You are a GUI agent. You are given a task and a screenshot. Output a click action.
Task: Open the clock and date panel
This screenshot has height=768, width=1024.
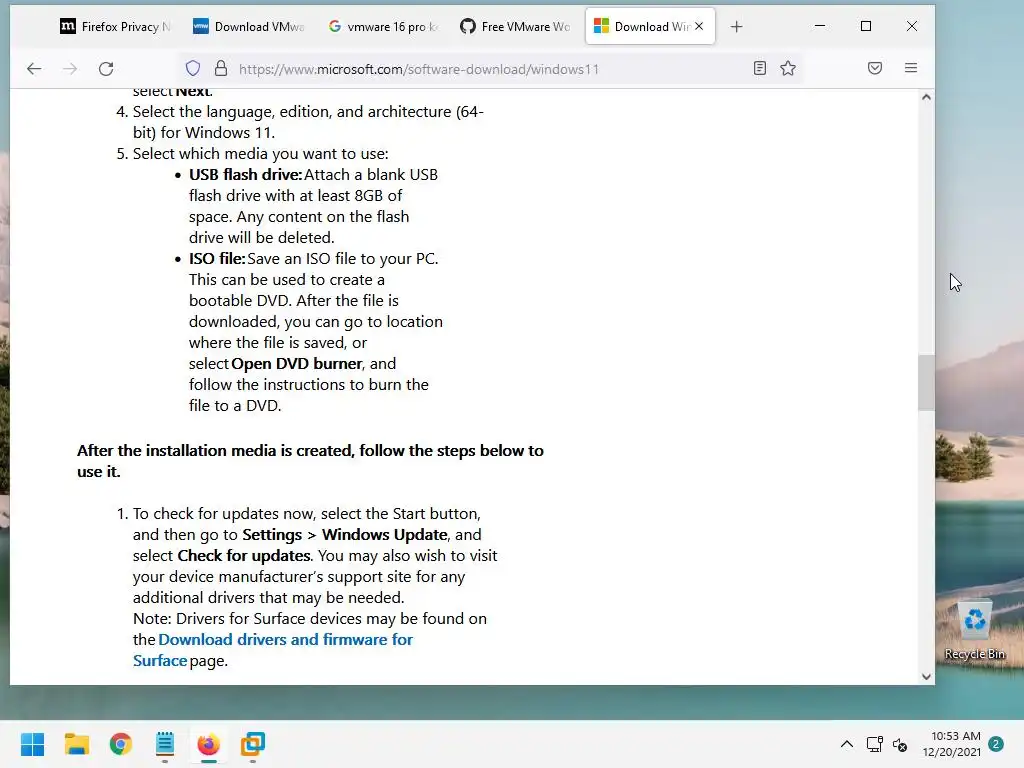[952, 744]
